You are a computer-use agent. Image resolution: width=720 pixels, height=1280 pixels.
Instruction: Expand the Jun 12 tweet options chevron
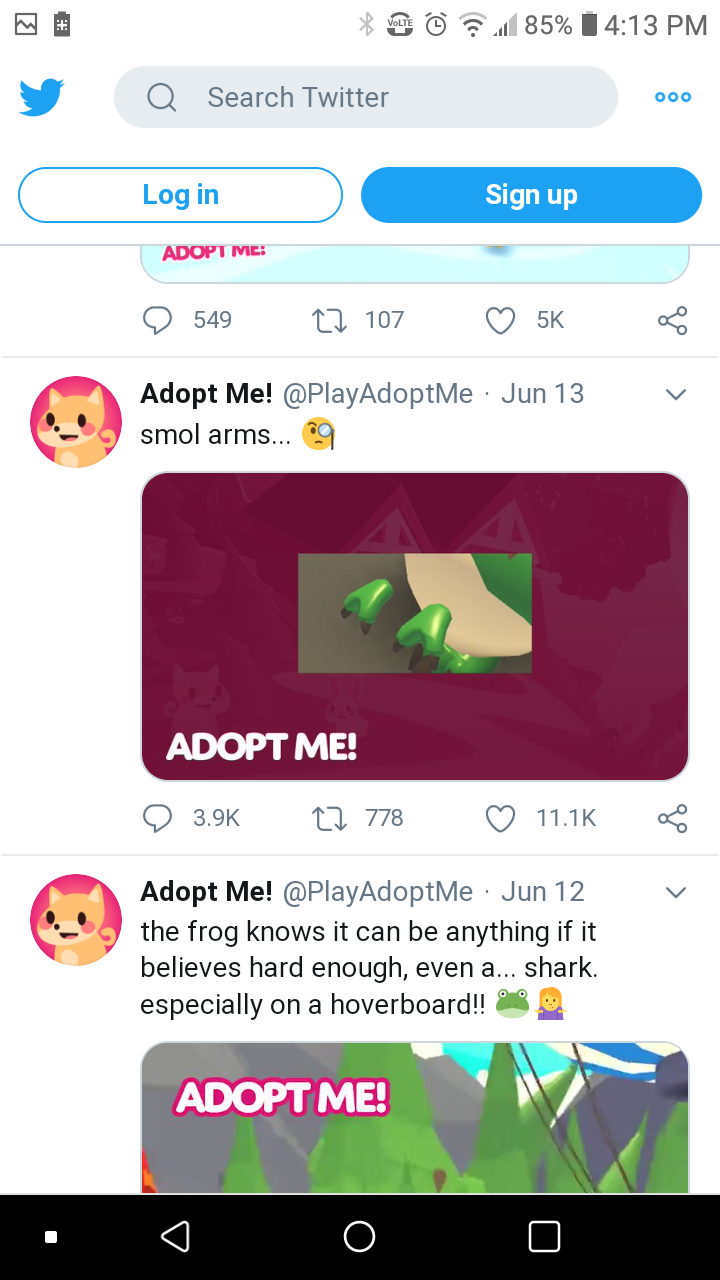tap(676, 892)
